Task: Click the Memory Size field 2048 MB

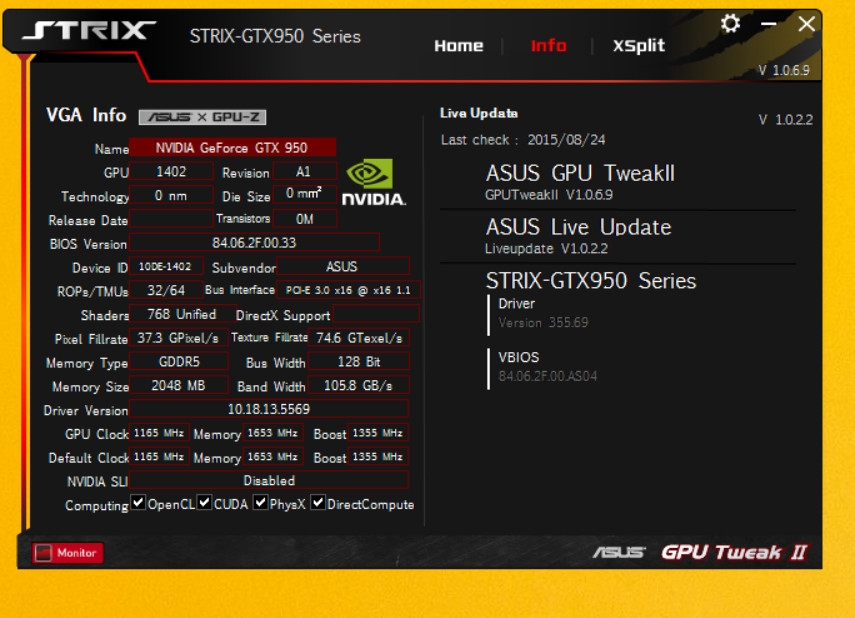Action: click(x=179, y=386)
